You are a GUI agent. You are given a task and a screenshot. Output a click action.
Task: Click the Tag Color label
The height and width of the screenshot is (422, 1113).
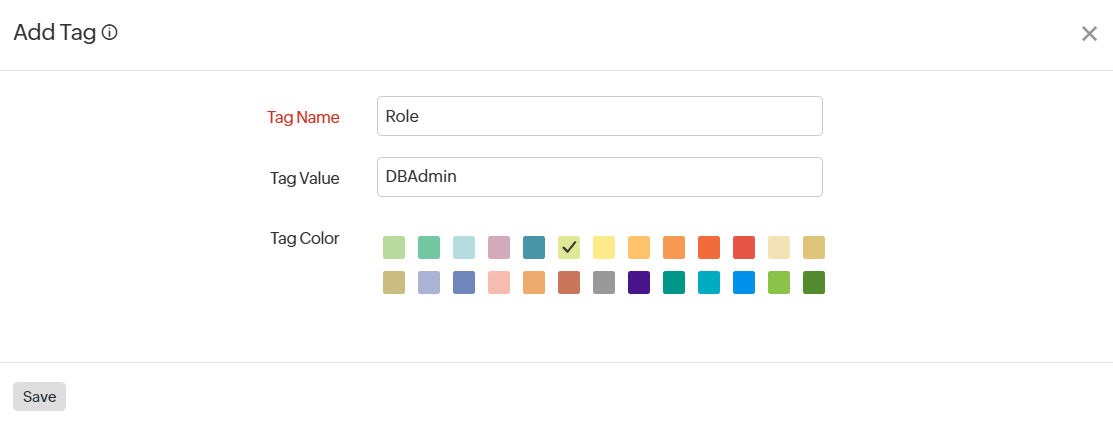click(305, 238)
